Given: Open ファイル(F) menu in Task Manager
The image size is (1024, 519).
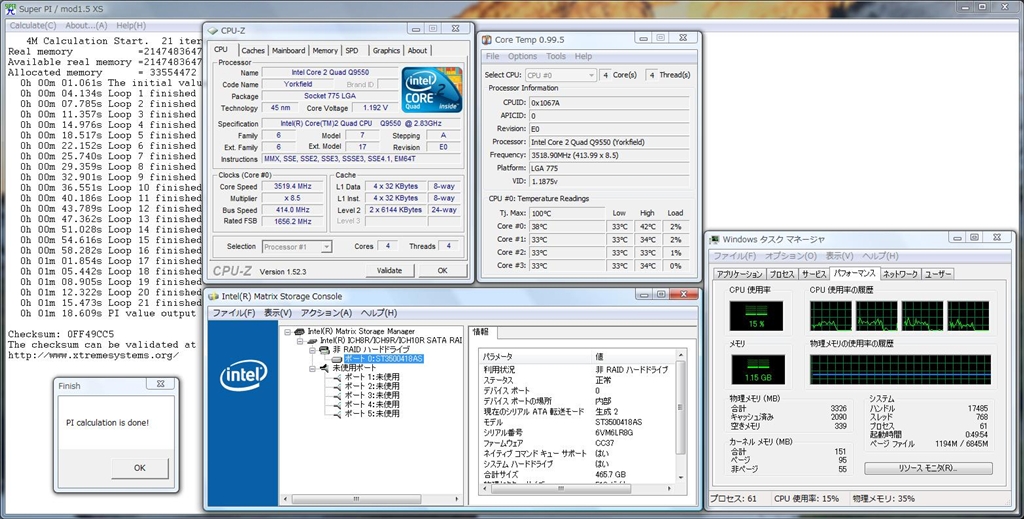Looking at the screenshot, I should [735, 256].
